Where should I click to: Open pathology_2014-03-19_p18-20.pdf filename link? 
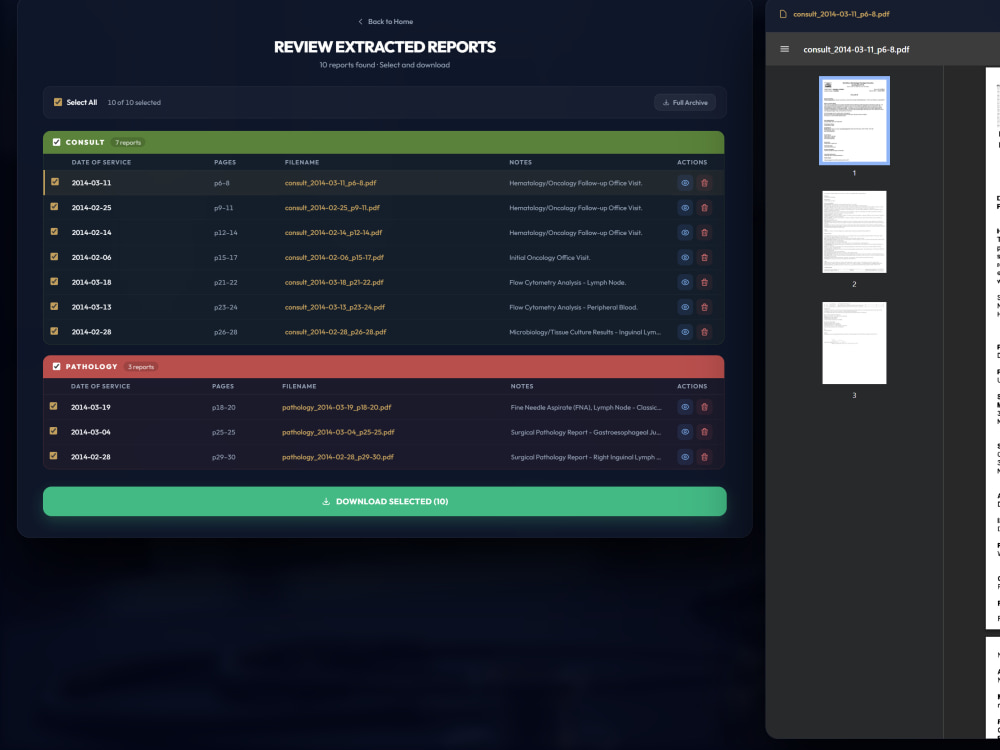point(337,407)
